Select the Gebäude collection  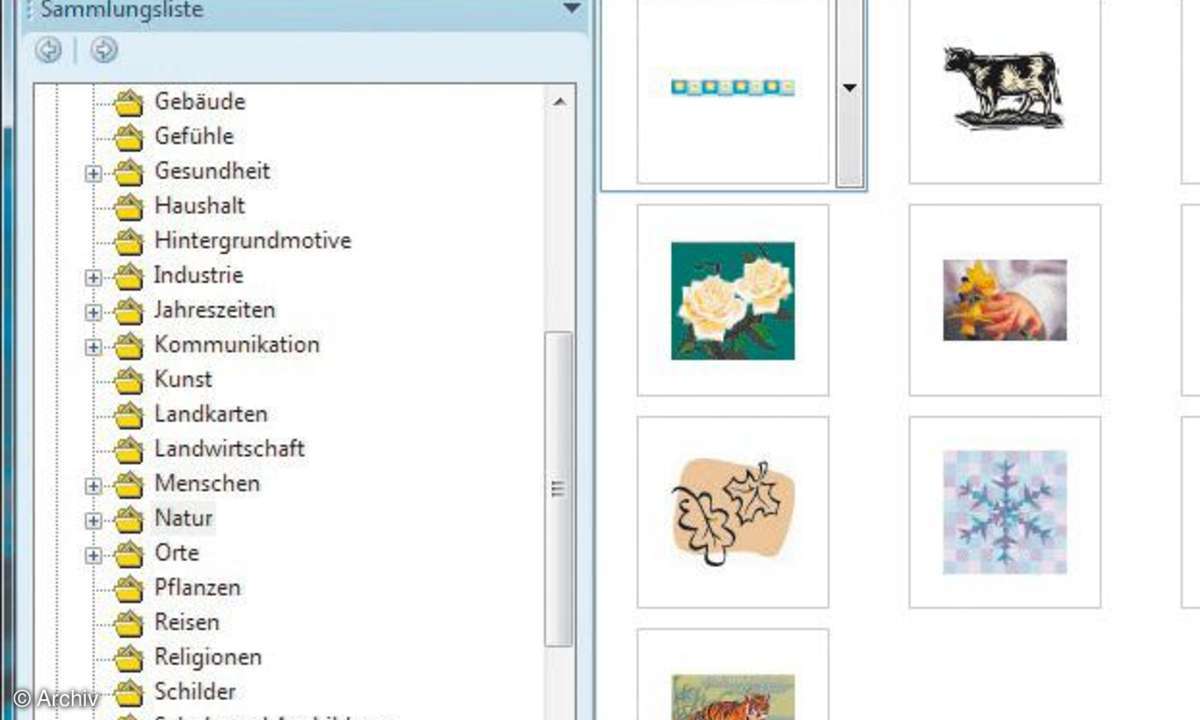pyautogui.click(x=200, y=101)
